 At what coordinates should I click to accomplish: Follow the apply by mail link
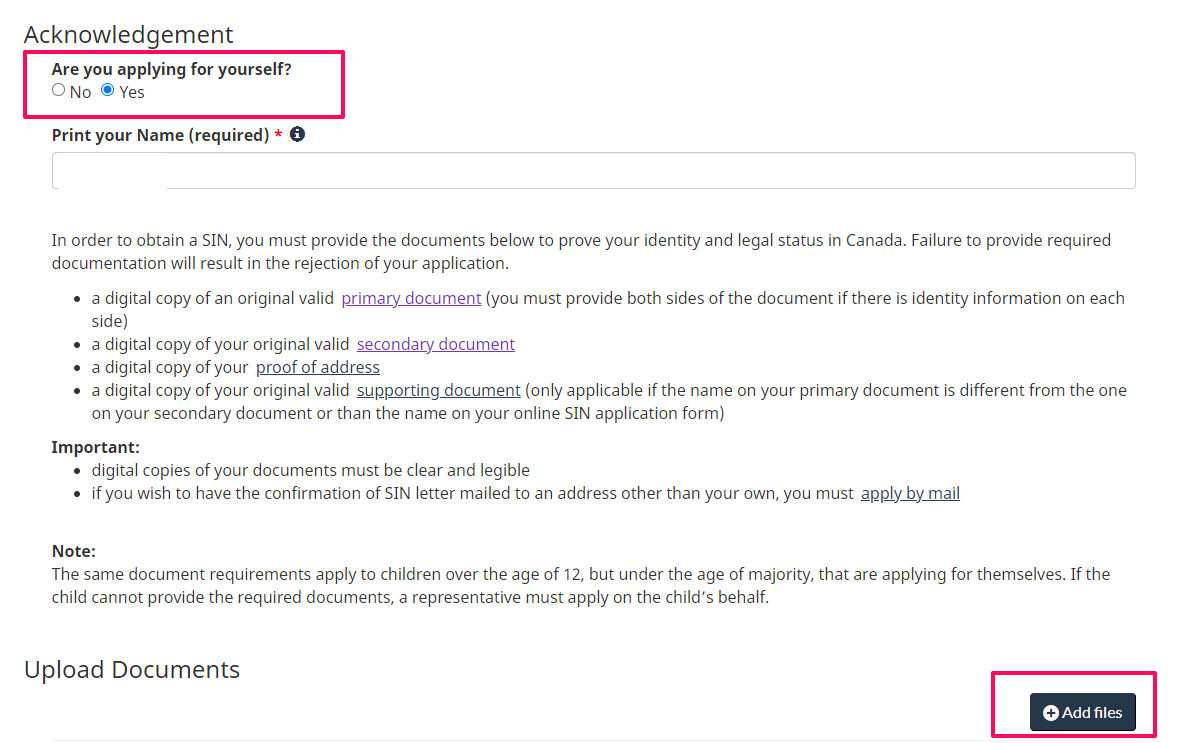910,493
